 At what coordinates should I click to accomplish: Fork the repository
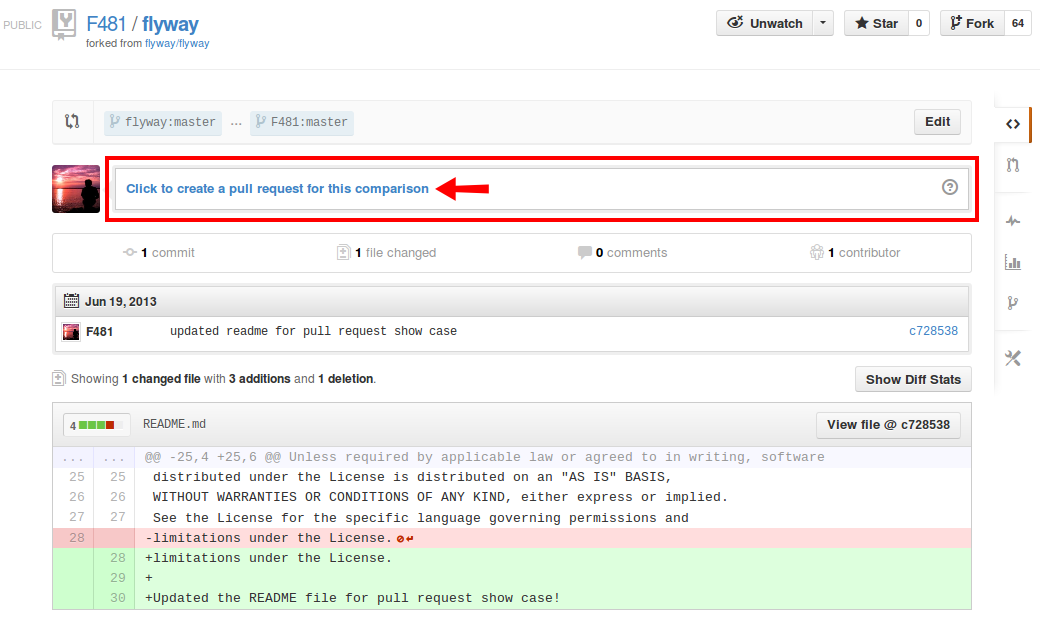point(972,23)
